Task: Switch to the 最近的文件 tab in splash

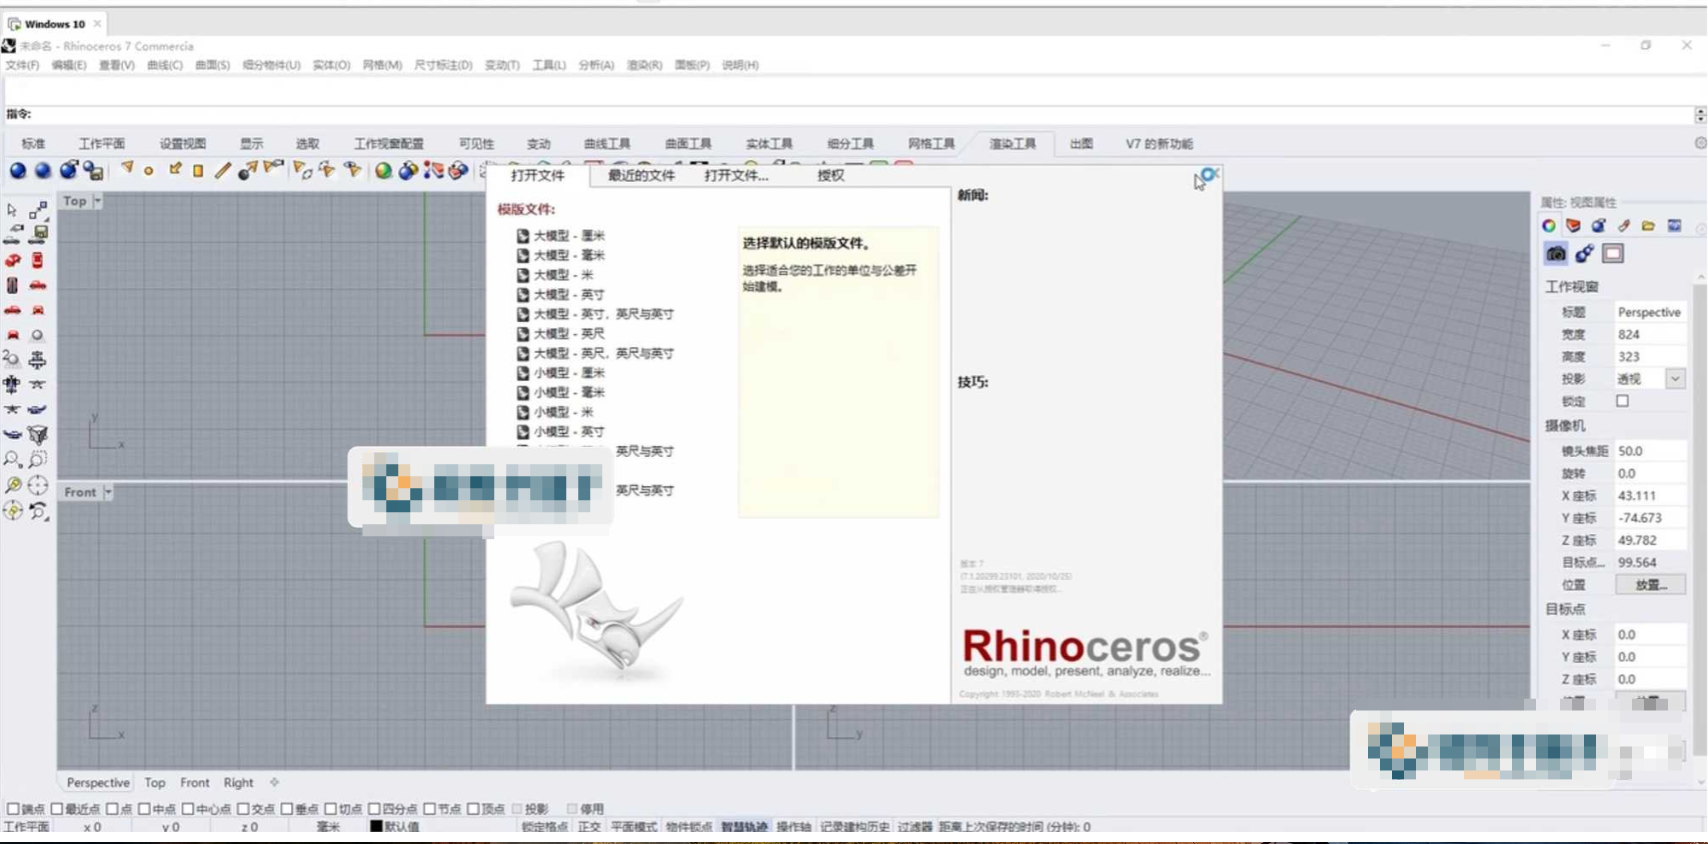Action: coord(641,175)
